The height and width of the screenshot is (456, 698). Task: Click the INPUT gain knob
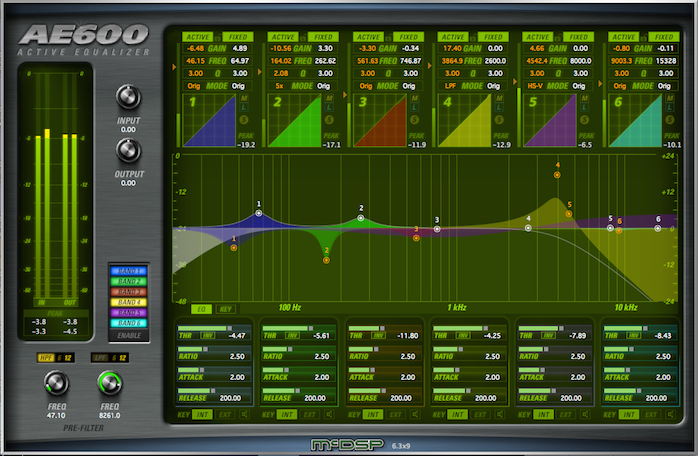point(128,97)
